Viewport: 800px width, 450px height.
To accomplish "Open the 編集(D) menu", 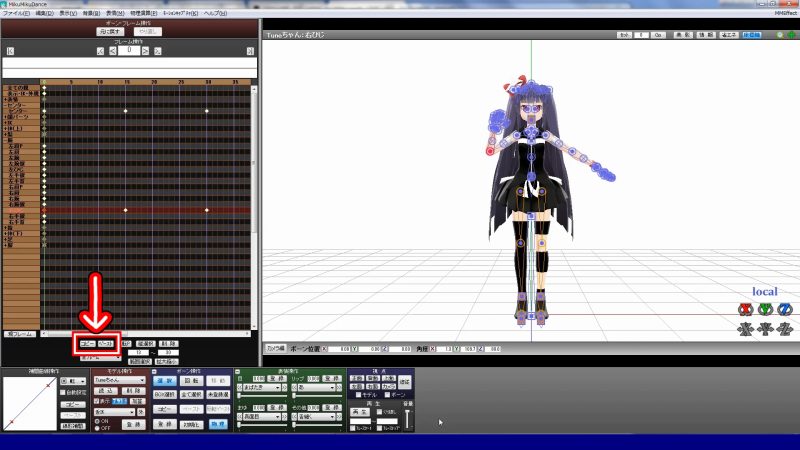I will pos(44,13).
